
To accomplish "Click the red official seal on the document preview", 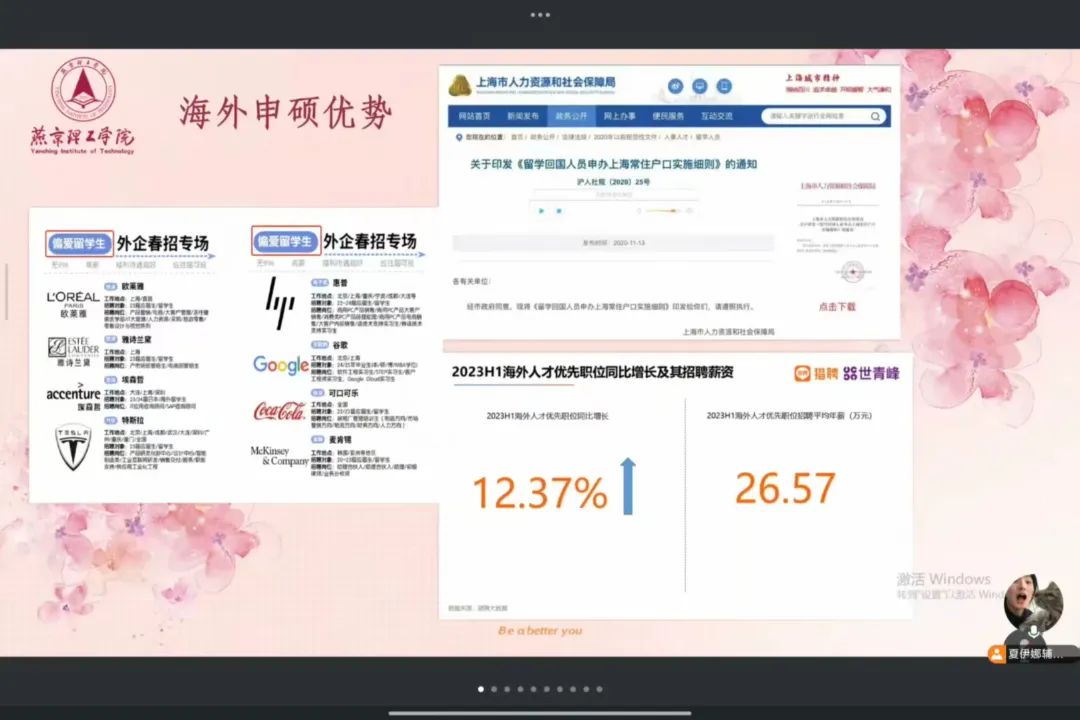I will tap(853, 271).
